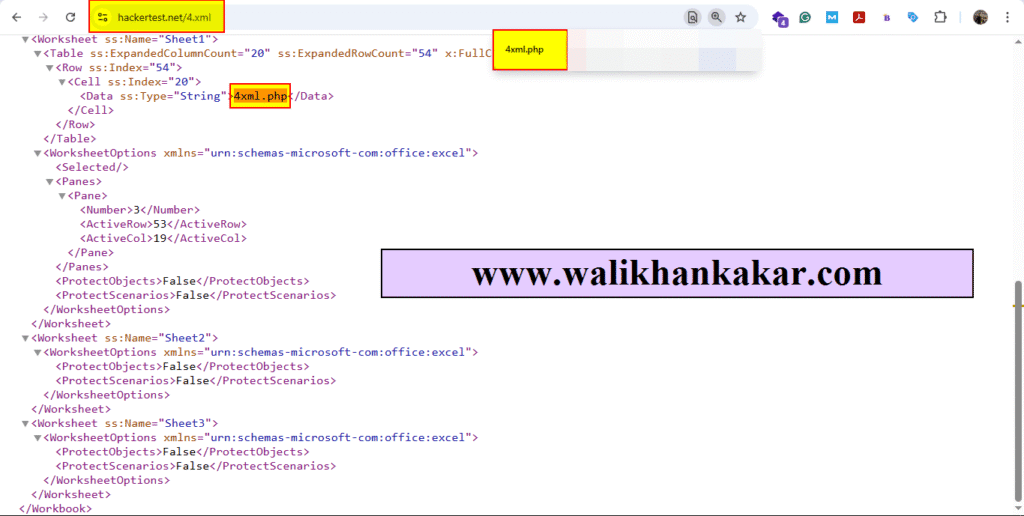Reload the 4.xml page
The height and width of the screenshot is (516, 1024).
pos(71,18)
